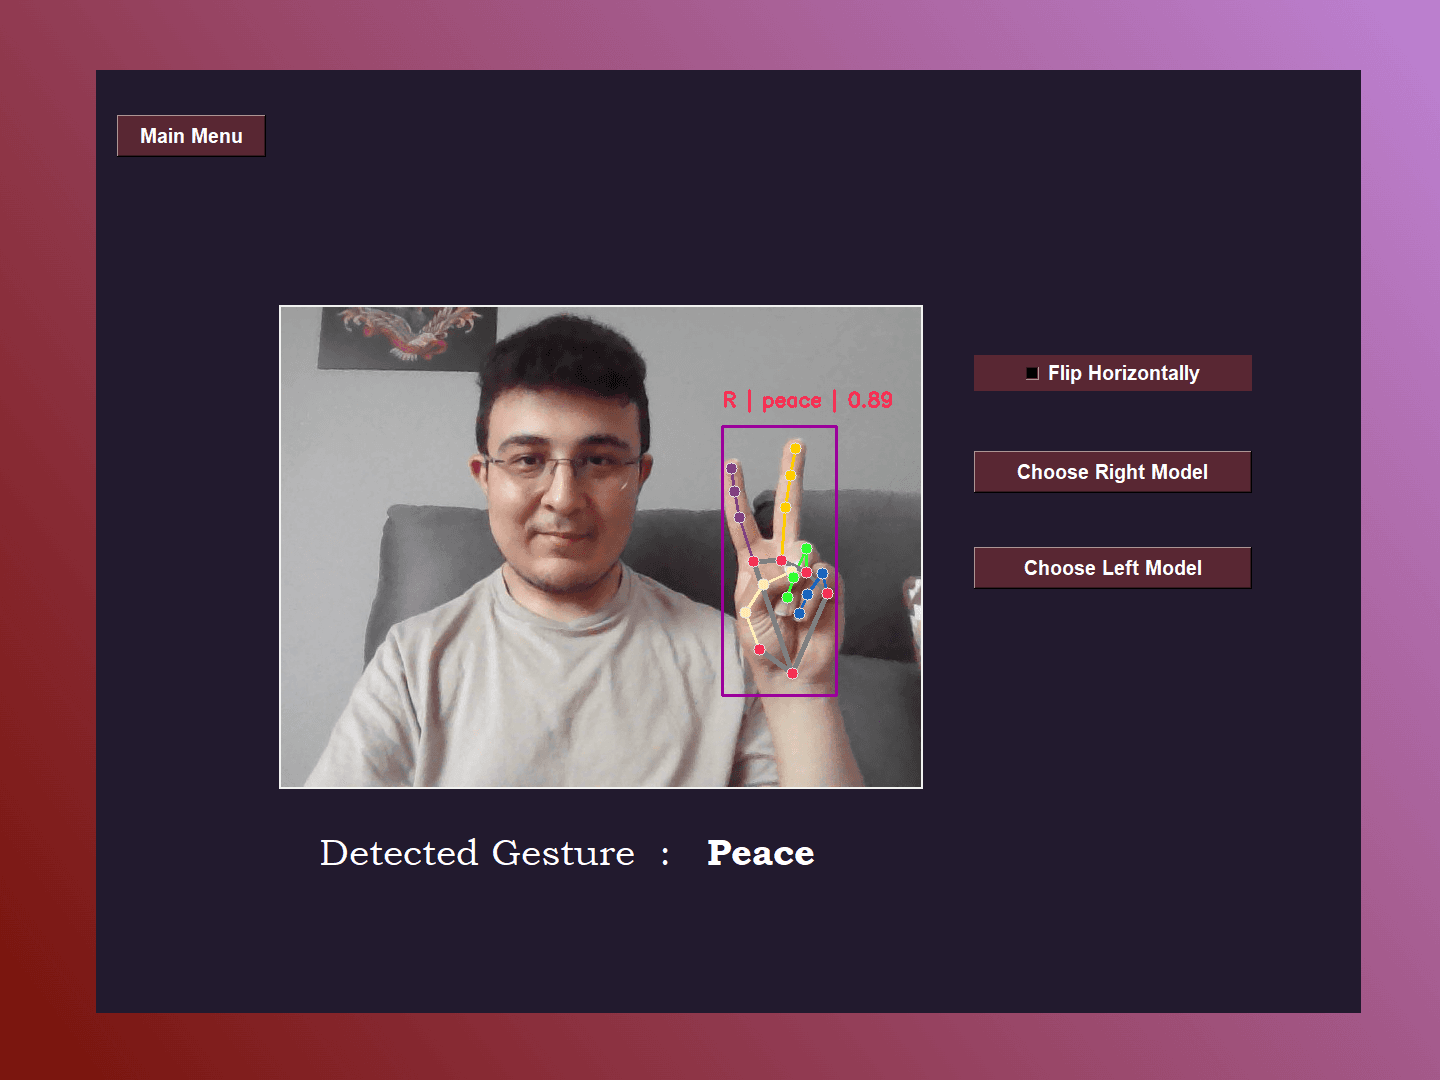Select the 'Detected Gesture :' label text
The image size is (1440, 1080).
click(x=495, y=853)
